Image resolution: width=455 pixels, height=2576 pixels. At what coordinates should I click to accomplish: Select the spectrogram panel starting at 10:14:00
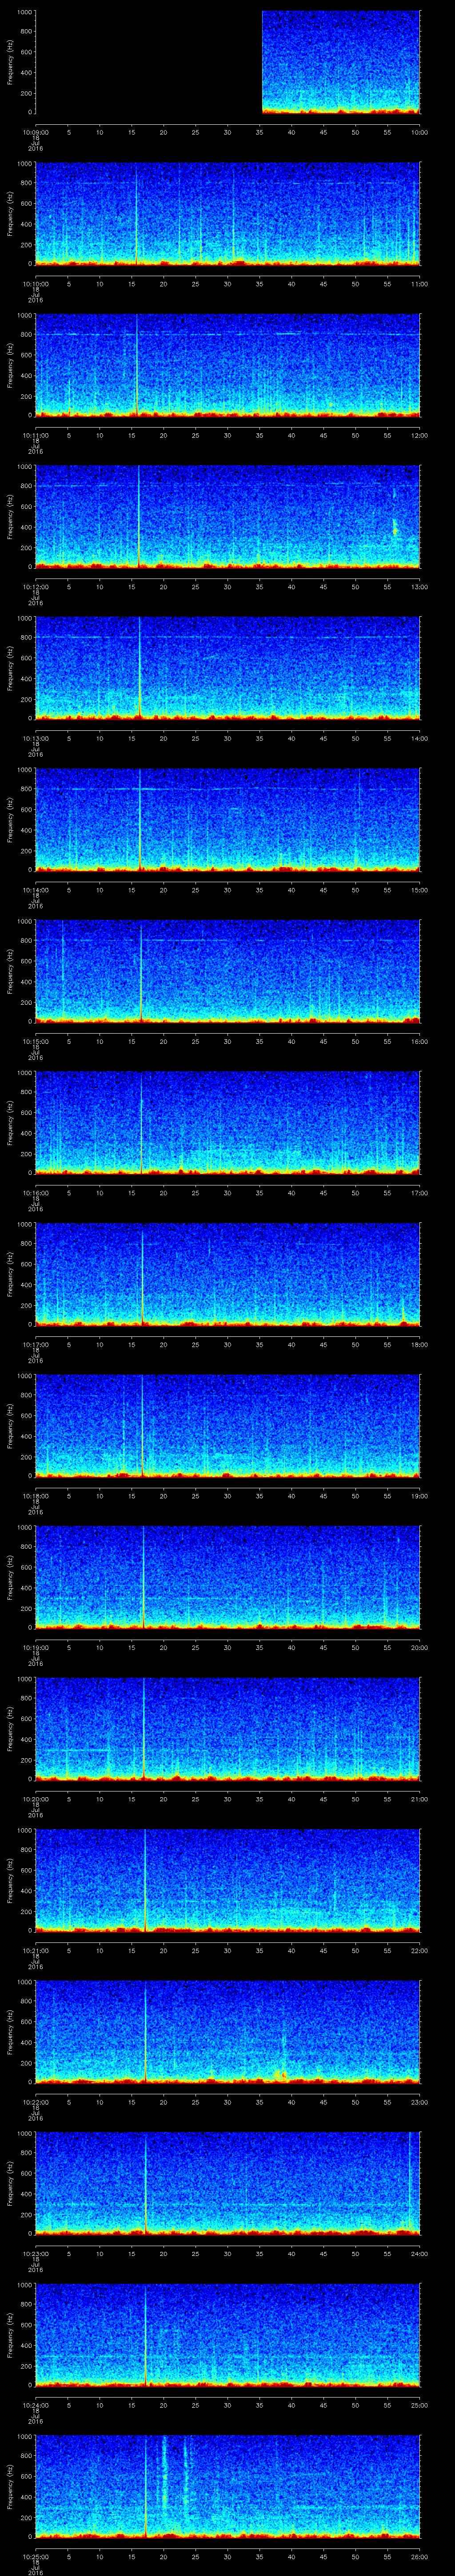click(227, 820)
